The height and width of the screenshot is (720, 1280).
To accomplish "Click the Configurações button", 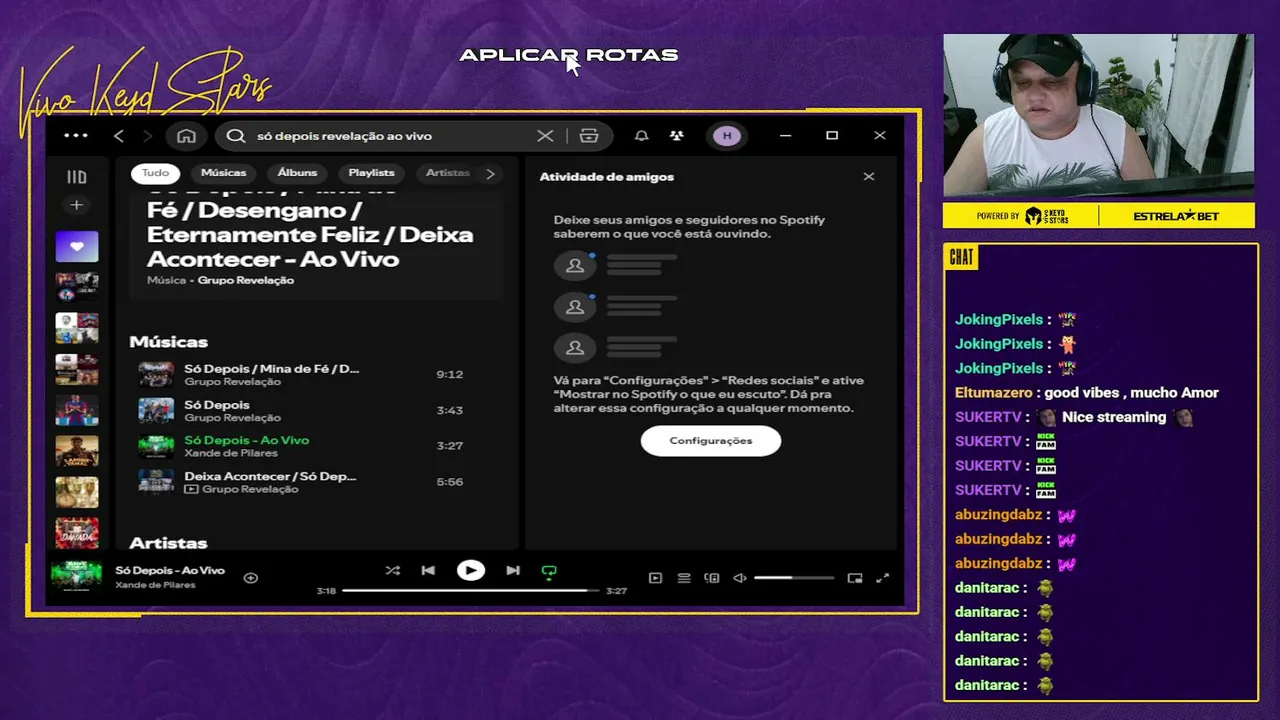I will (711, 441).
